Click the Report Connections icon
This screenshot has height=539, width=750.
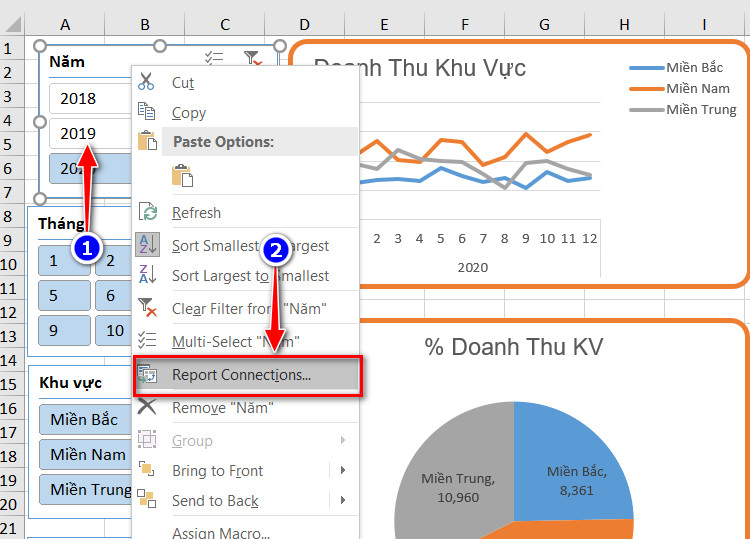[x=147, y=374]
